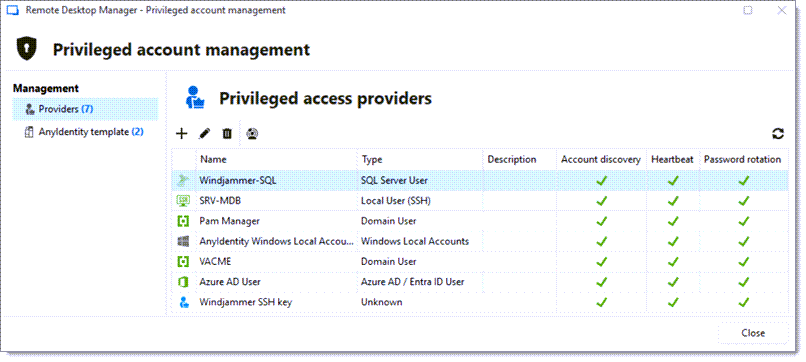Screen dimensions: 806x362
Task: Click the VACME row icon
Action: pos(183,262)
